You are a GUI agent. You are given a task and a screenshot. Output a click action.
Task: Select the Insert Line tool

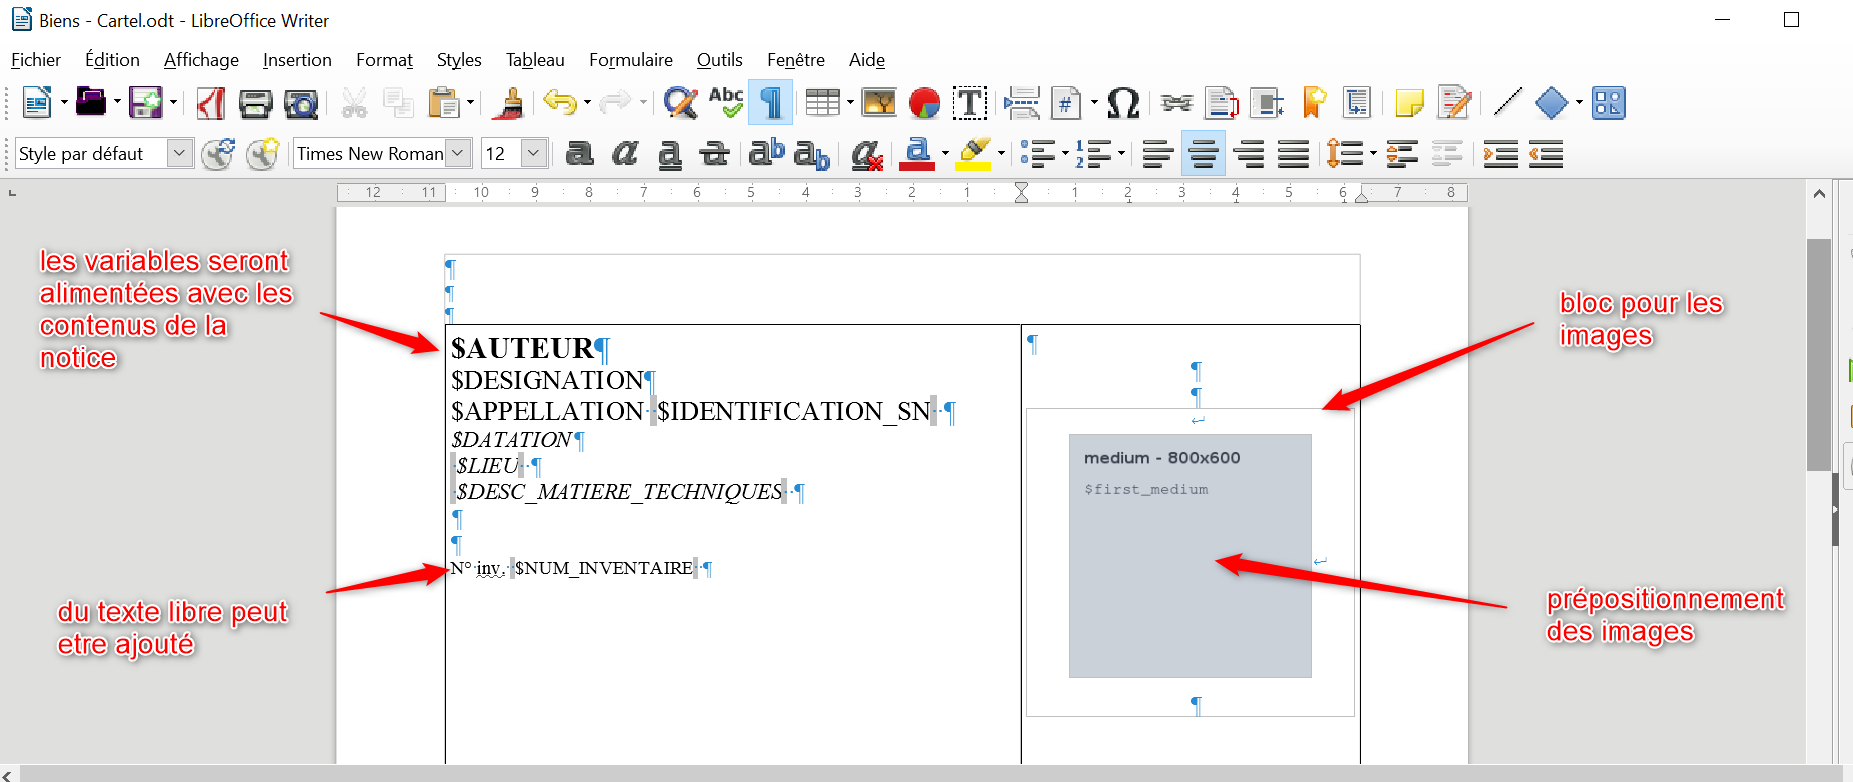[x=1507, y=102]
